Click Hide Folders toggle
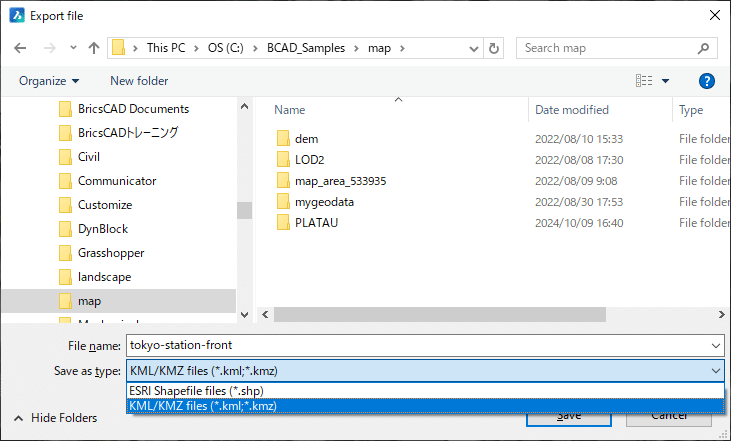The height and width of the screenshot is (441, 731). [55, 418]
